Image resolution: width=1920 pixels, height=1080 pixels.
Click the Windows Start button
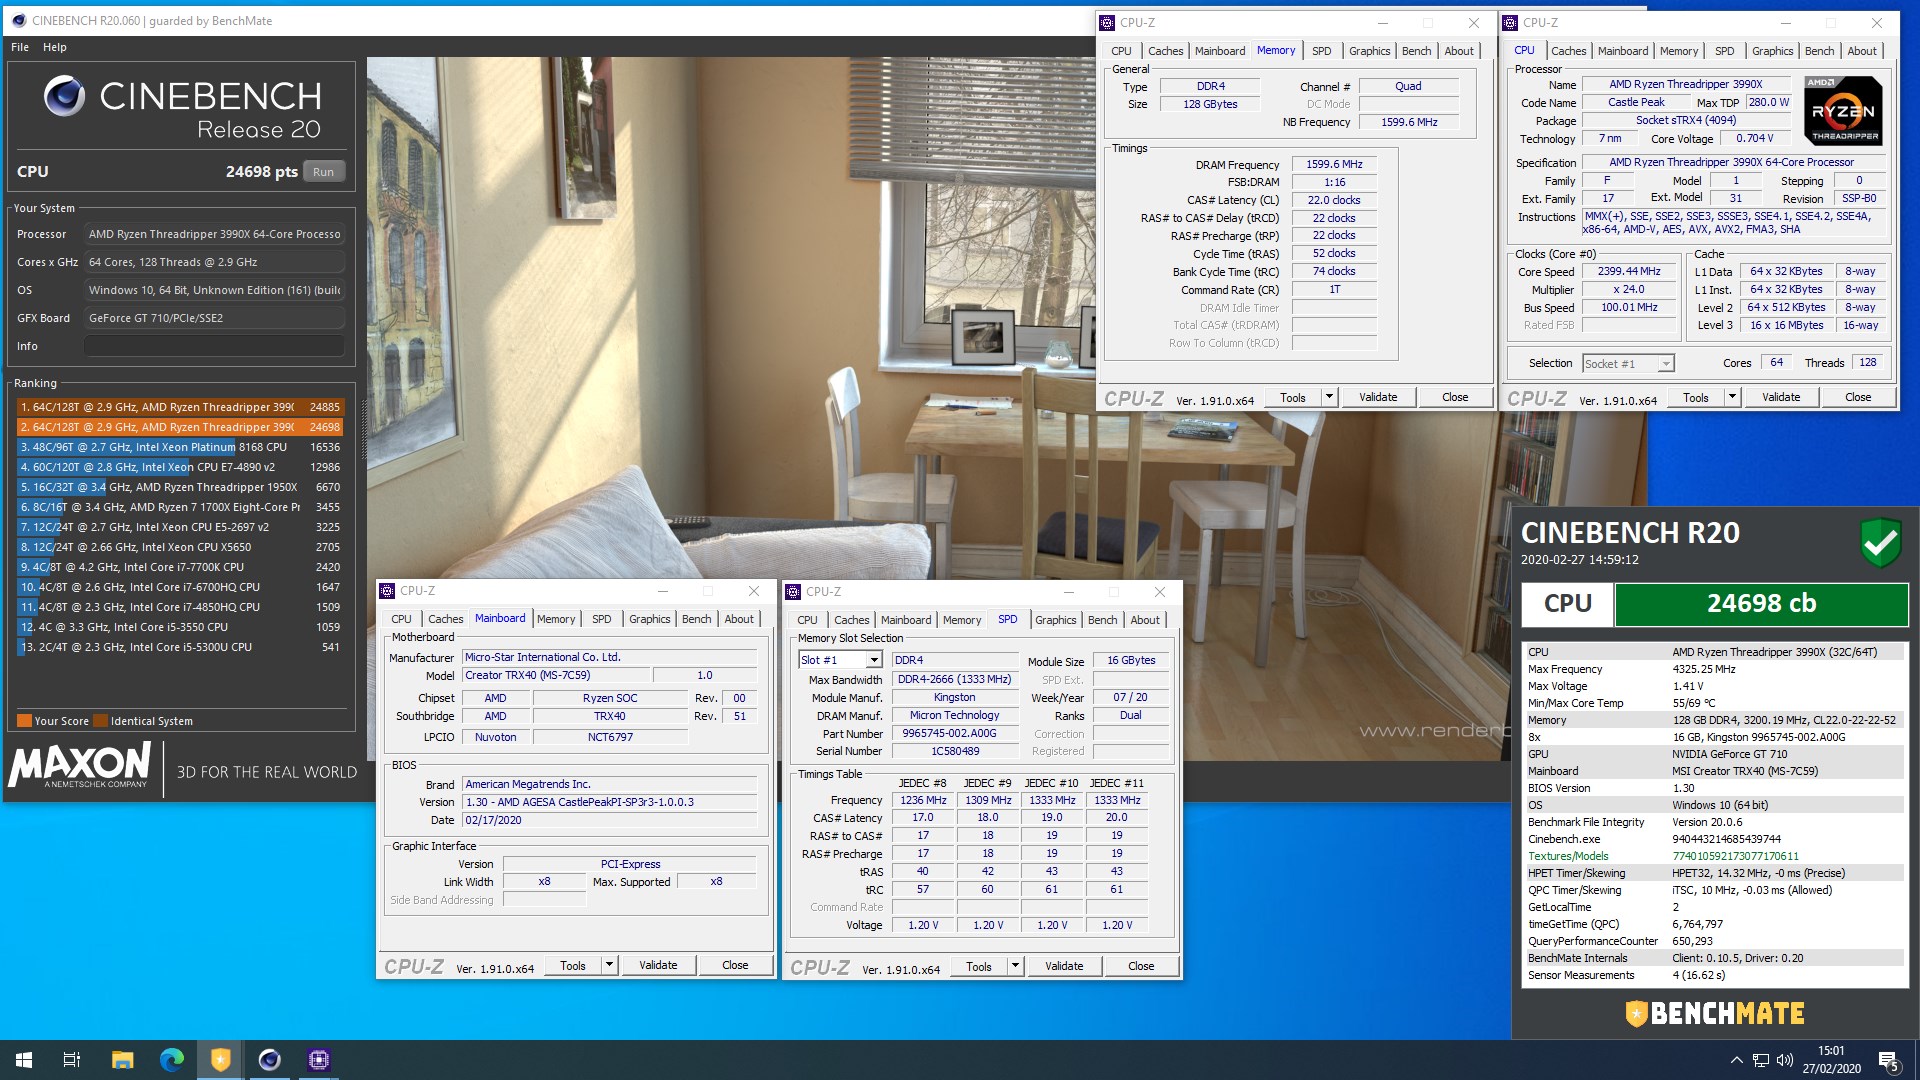pos(24,1060)
